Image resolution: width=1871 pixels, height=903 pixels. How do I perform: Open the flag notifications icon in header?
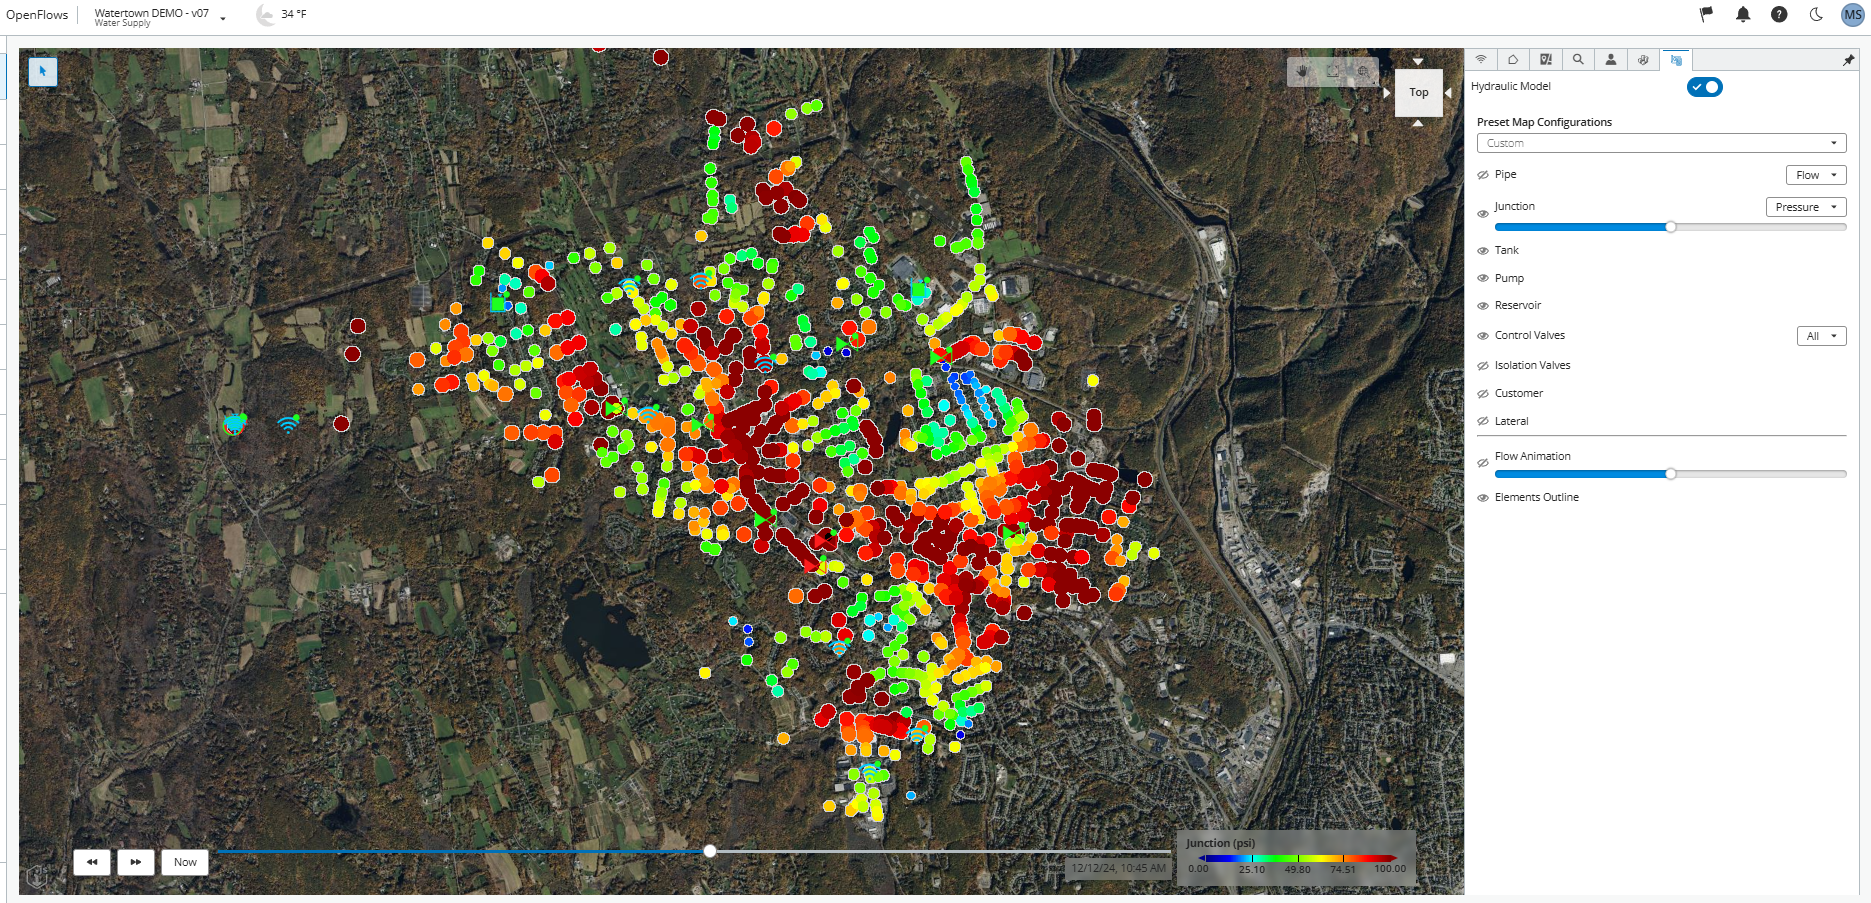(x=1706, y=14)
